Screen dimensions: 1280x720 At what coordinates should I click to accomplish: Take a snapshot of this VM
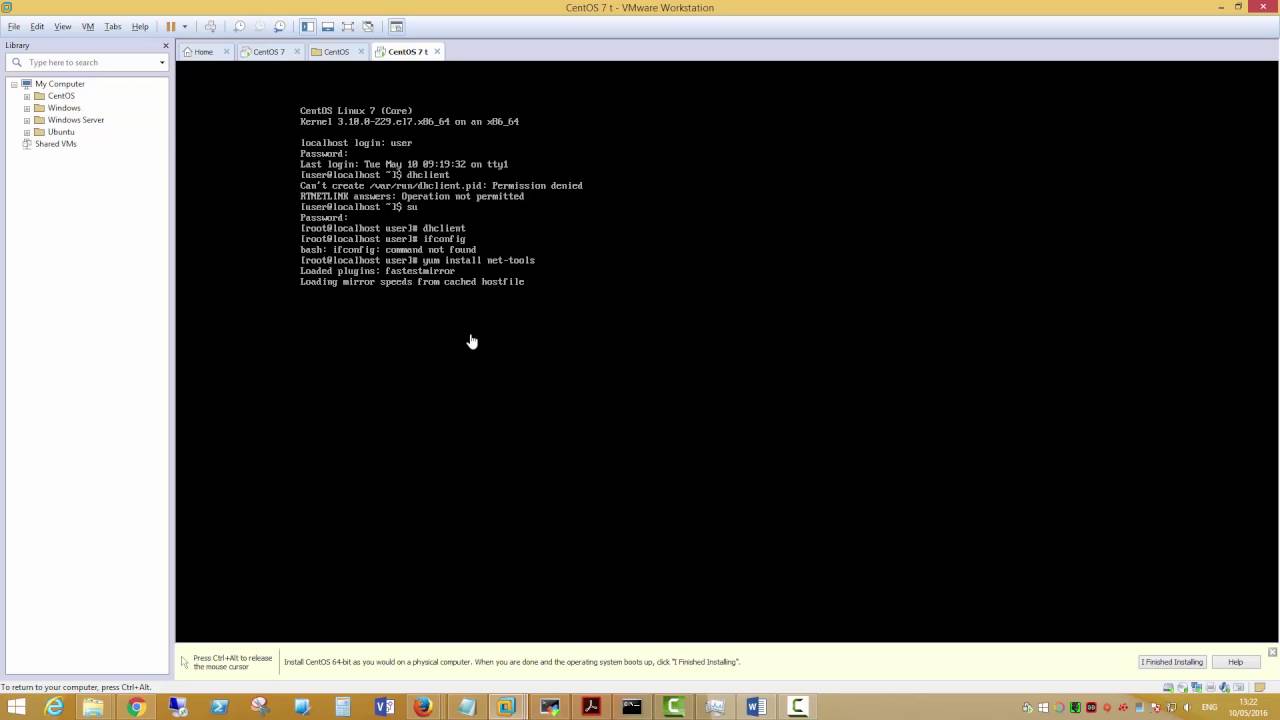(239, 27)
